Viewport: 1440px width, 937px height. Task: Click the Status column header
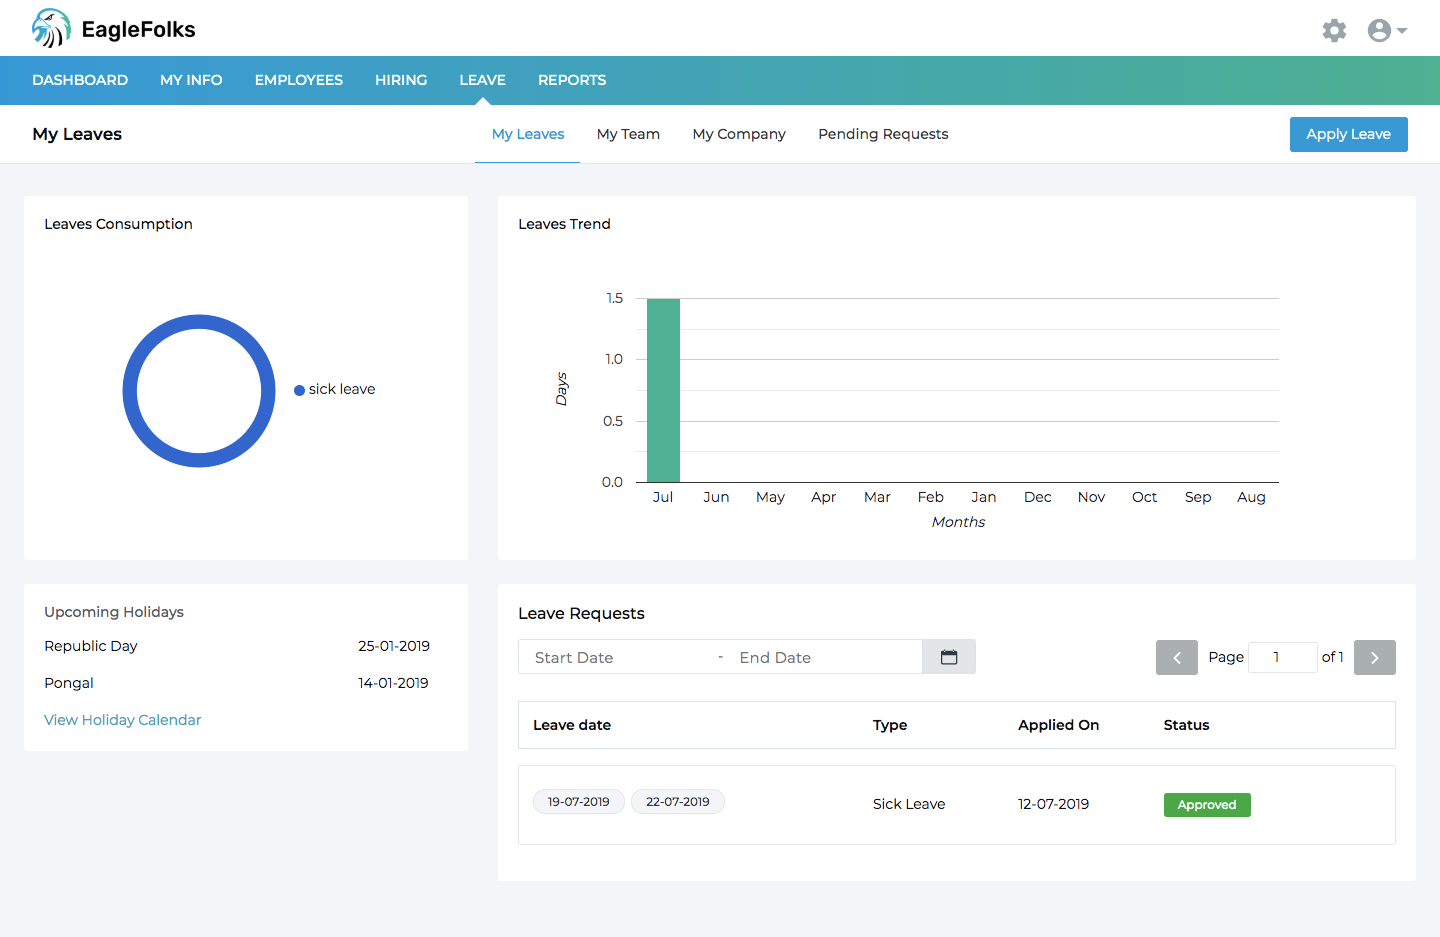tap(1187, 725)
